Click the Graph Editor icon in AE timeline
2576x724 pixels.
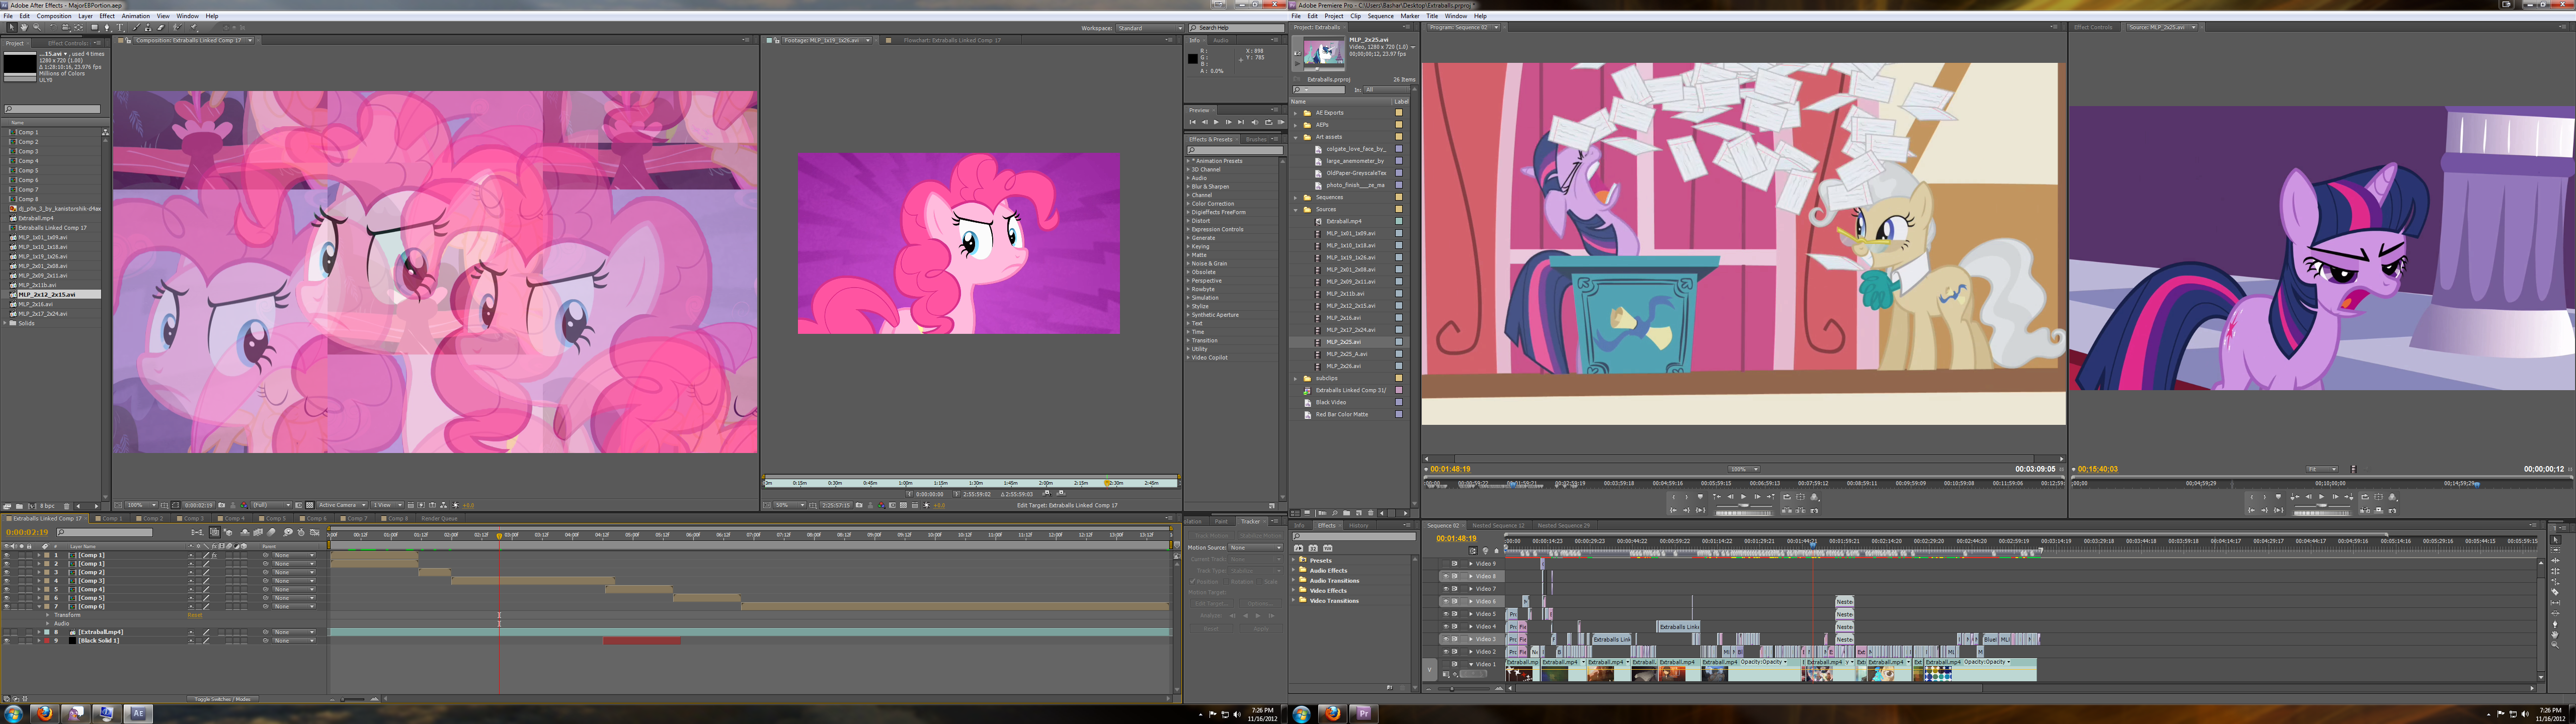(315, 532)
